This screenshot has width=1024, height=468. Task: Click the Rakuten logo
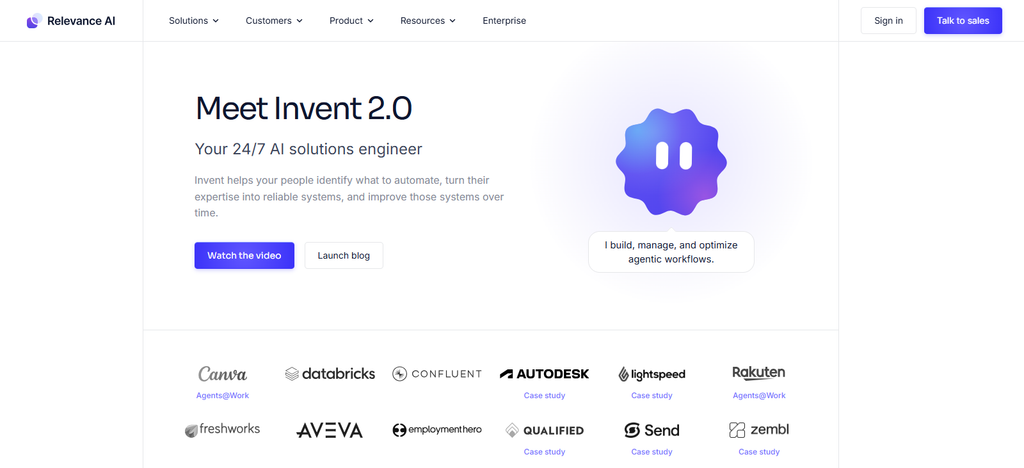(x=759, y=373)
